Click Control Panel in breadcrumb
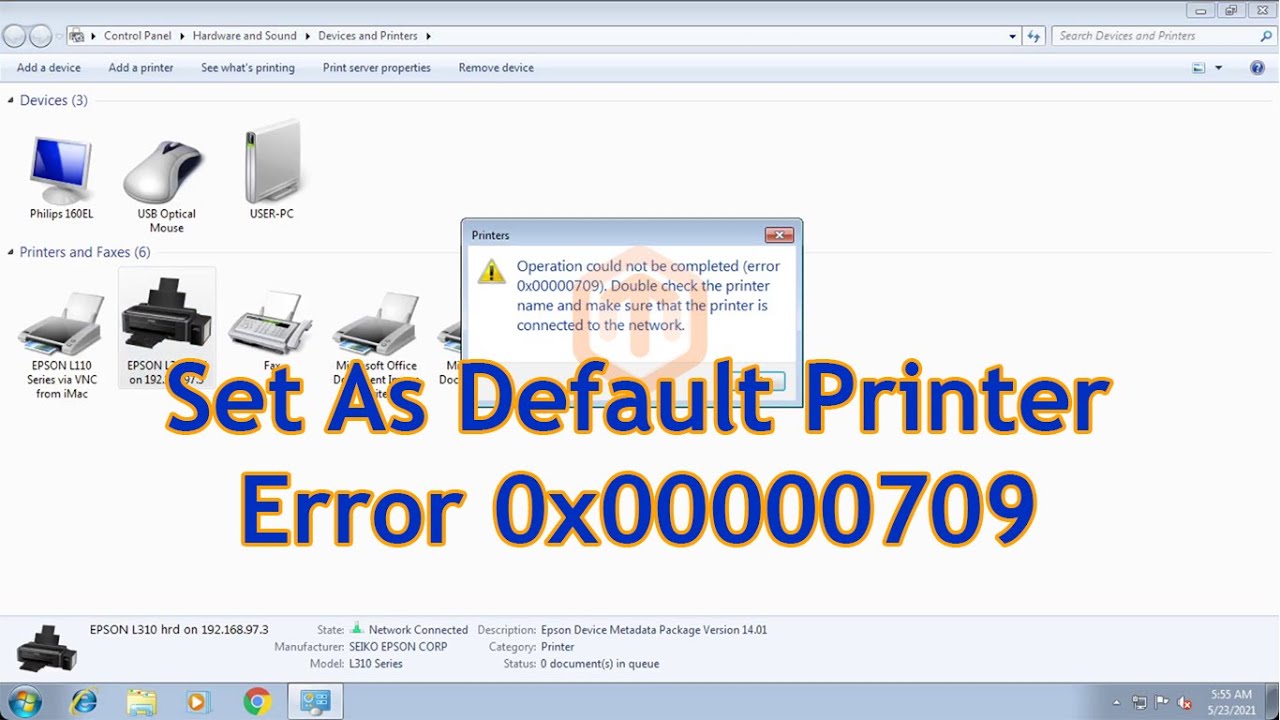 point(138,36)
